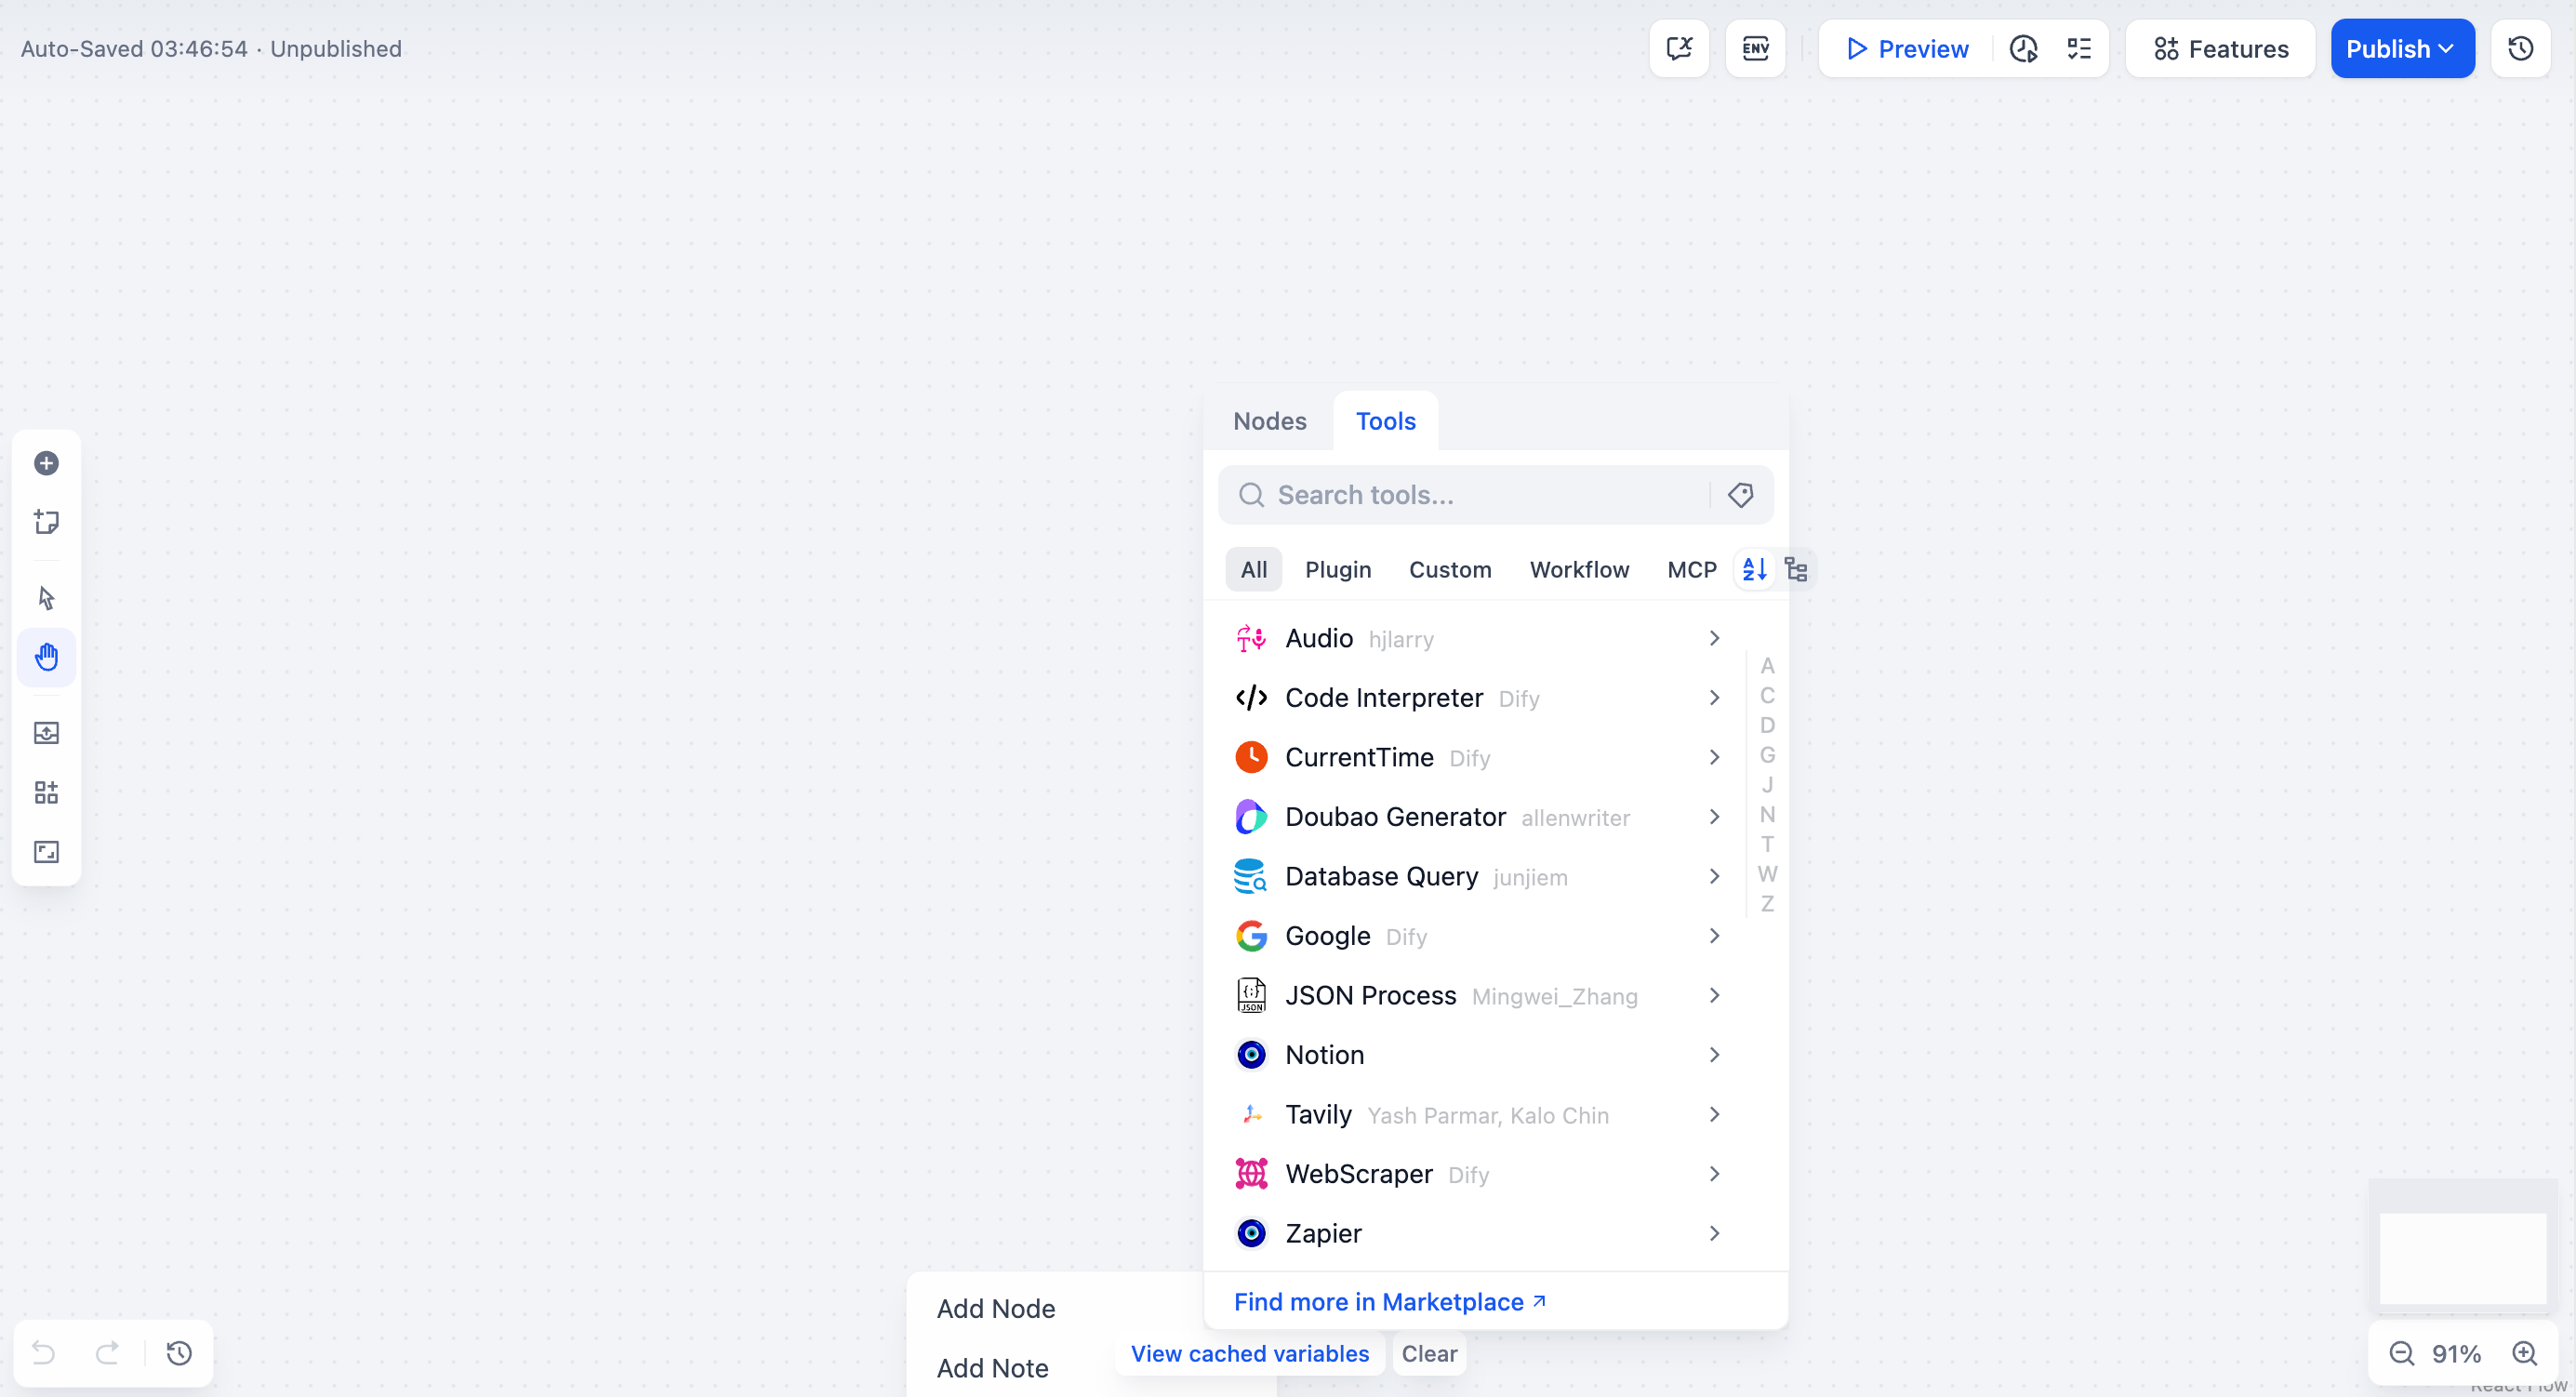
Task: Open the conversation variables icon
Action: click(x=1679, y=48)
